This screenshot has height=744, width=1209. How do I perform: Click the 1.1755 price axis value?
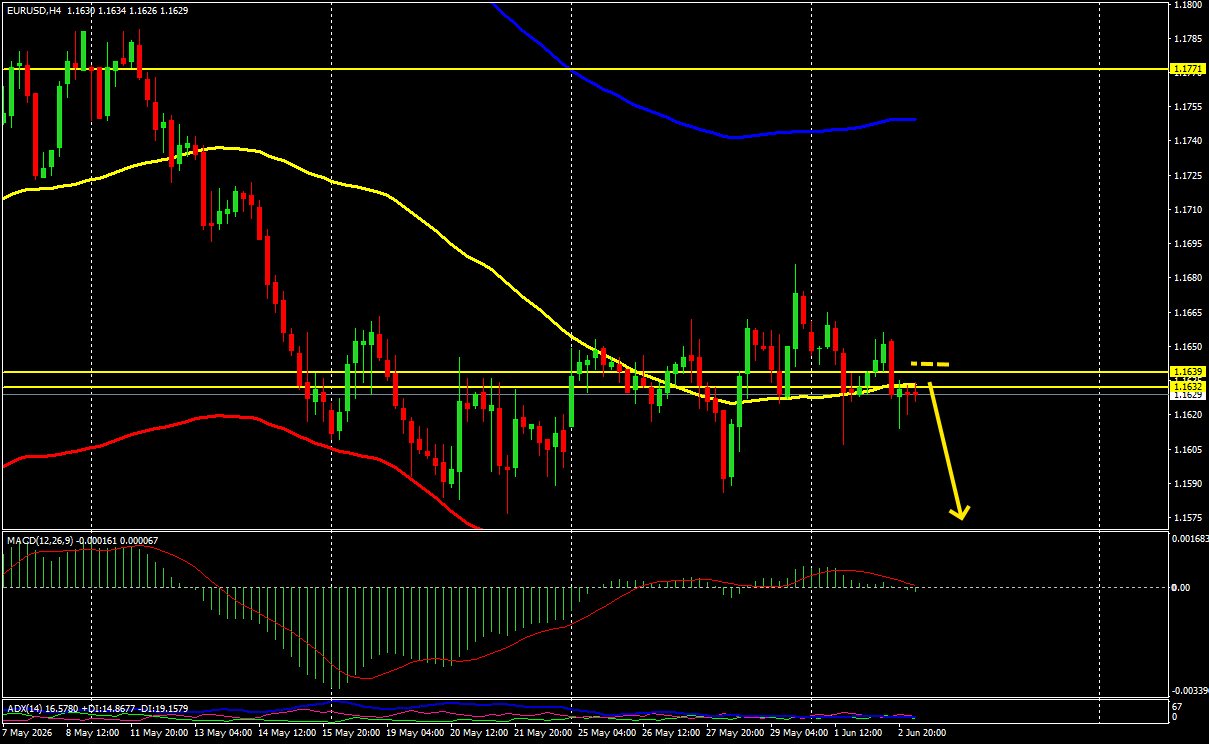coord(1189,107)
